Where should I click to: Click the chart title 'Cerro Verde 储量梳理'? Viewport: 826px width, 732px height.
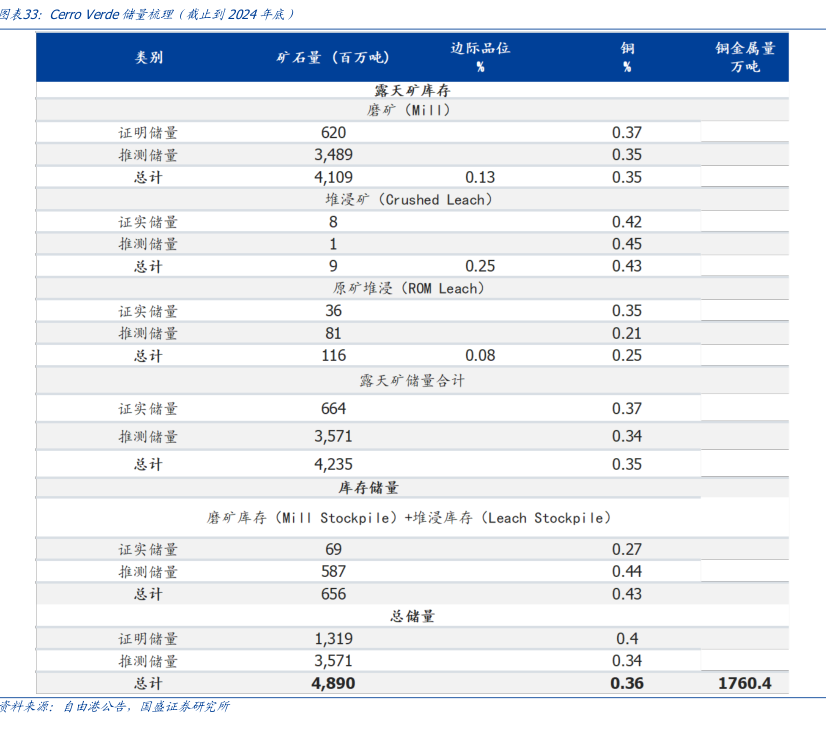tap(111, 14)
